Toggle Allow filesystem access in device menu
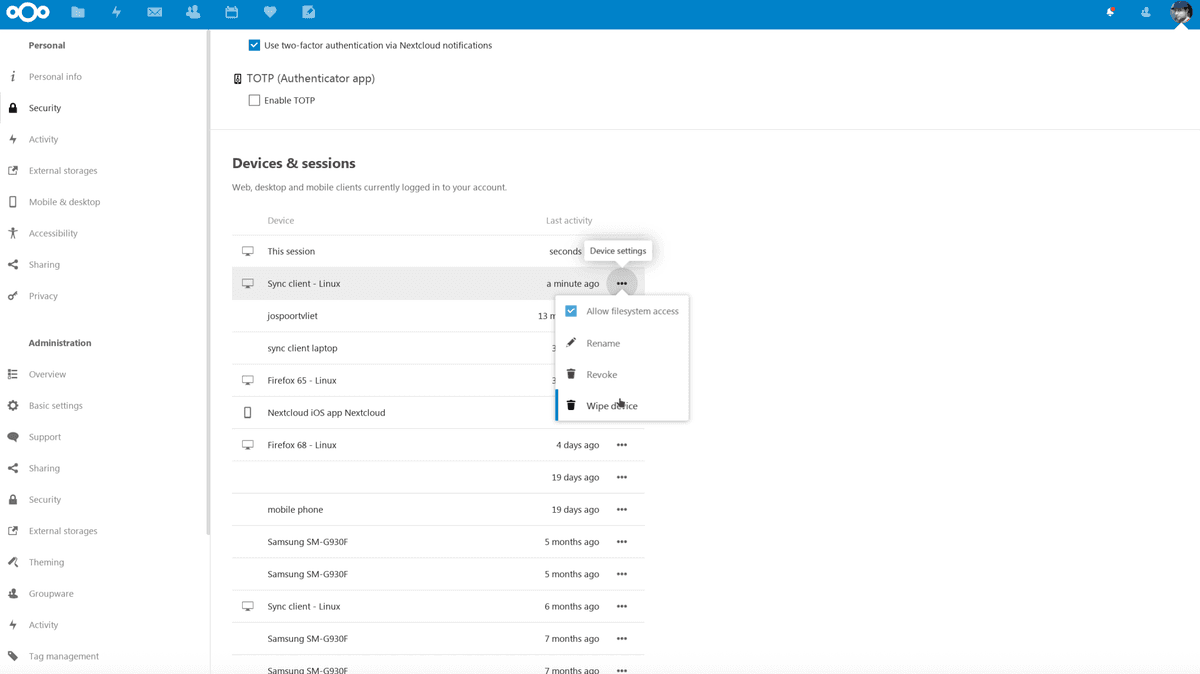The width and height of the screenshot is (1200, 674). pyautogui.click(x=570, y=310)
